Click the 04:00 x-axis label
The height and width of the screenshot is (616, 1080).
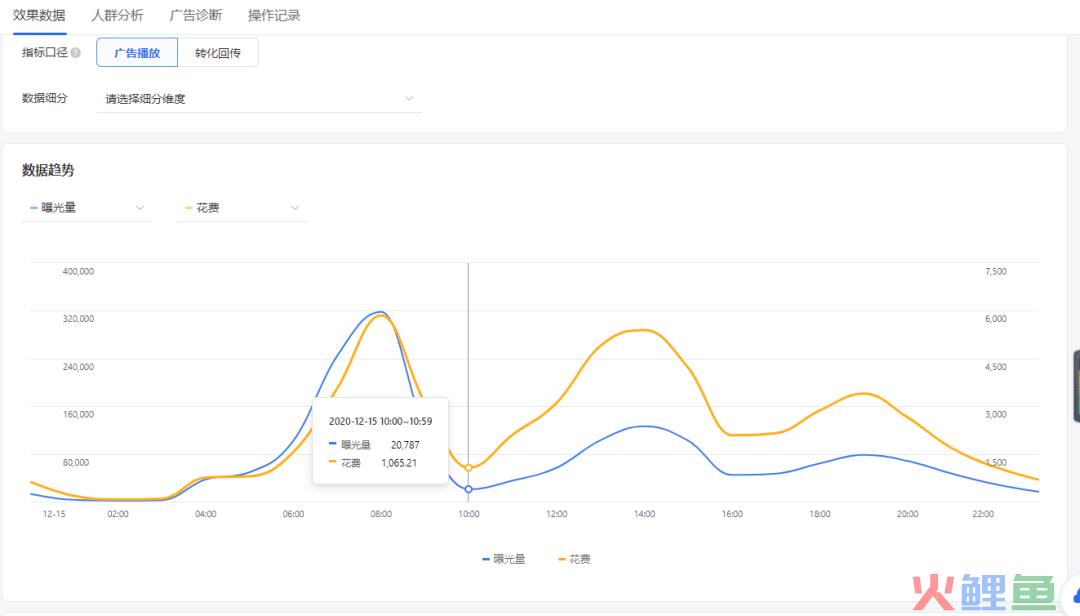click(x=205, y=514)
